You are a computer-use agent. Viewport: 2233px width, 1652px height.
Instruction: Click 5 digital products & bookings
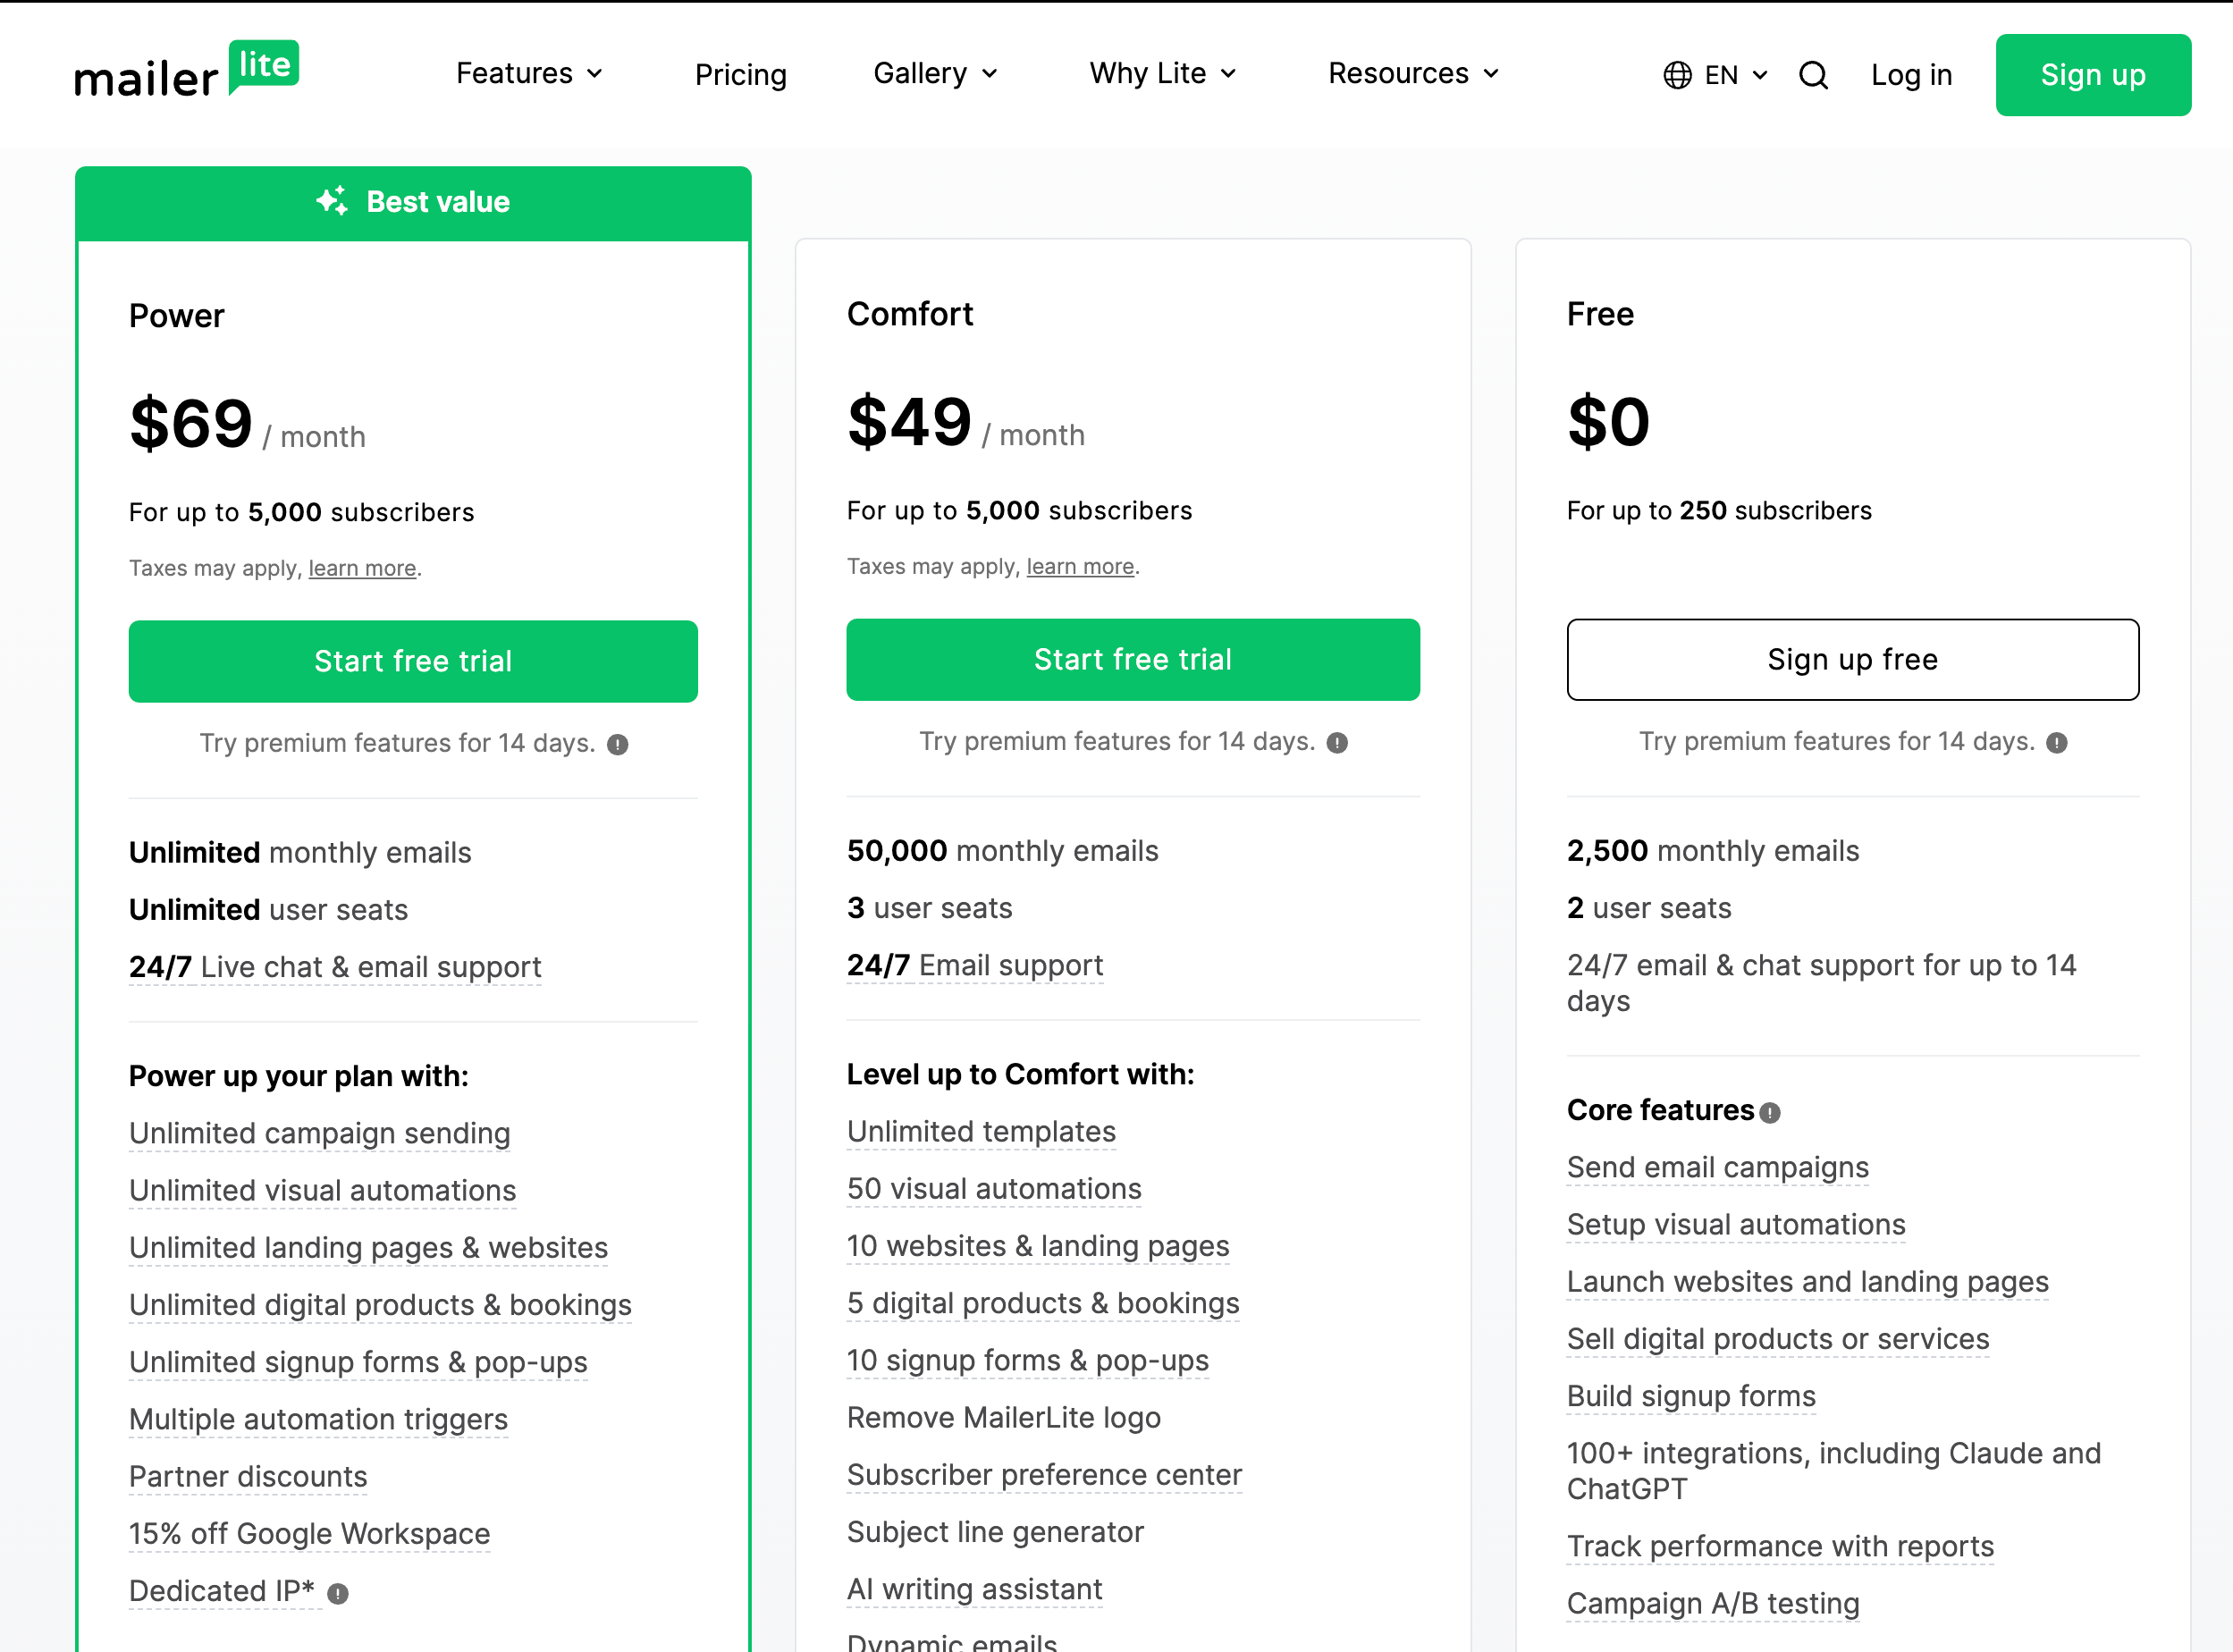1043,1303
